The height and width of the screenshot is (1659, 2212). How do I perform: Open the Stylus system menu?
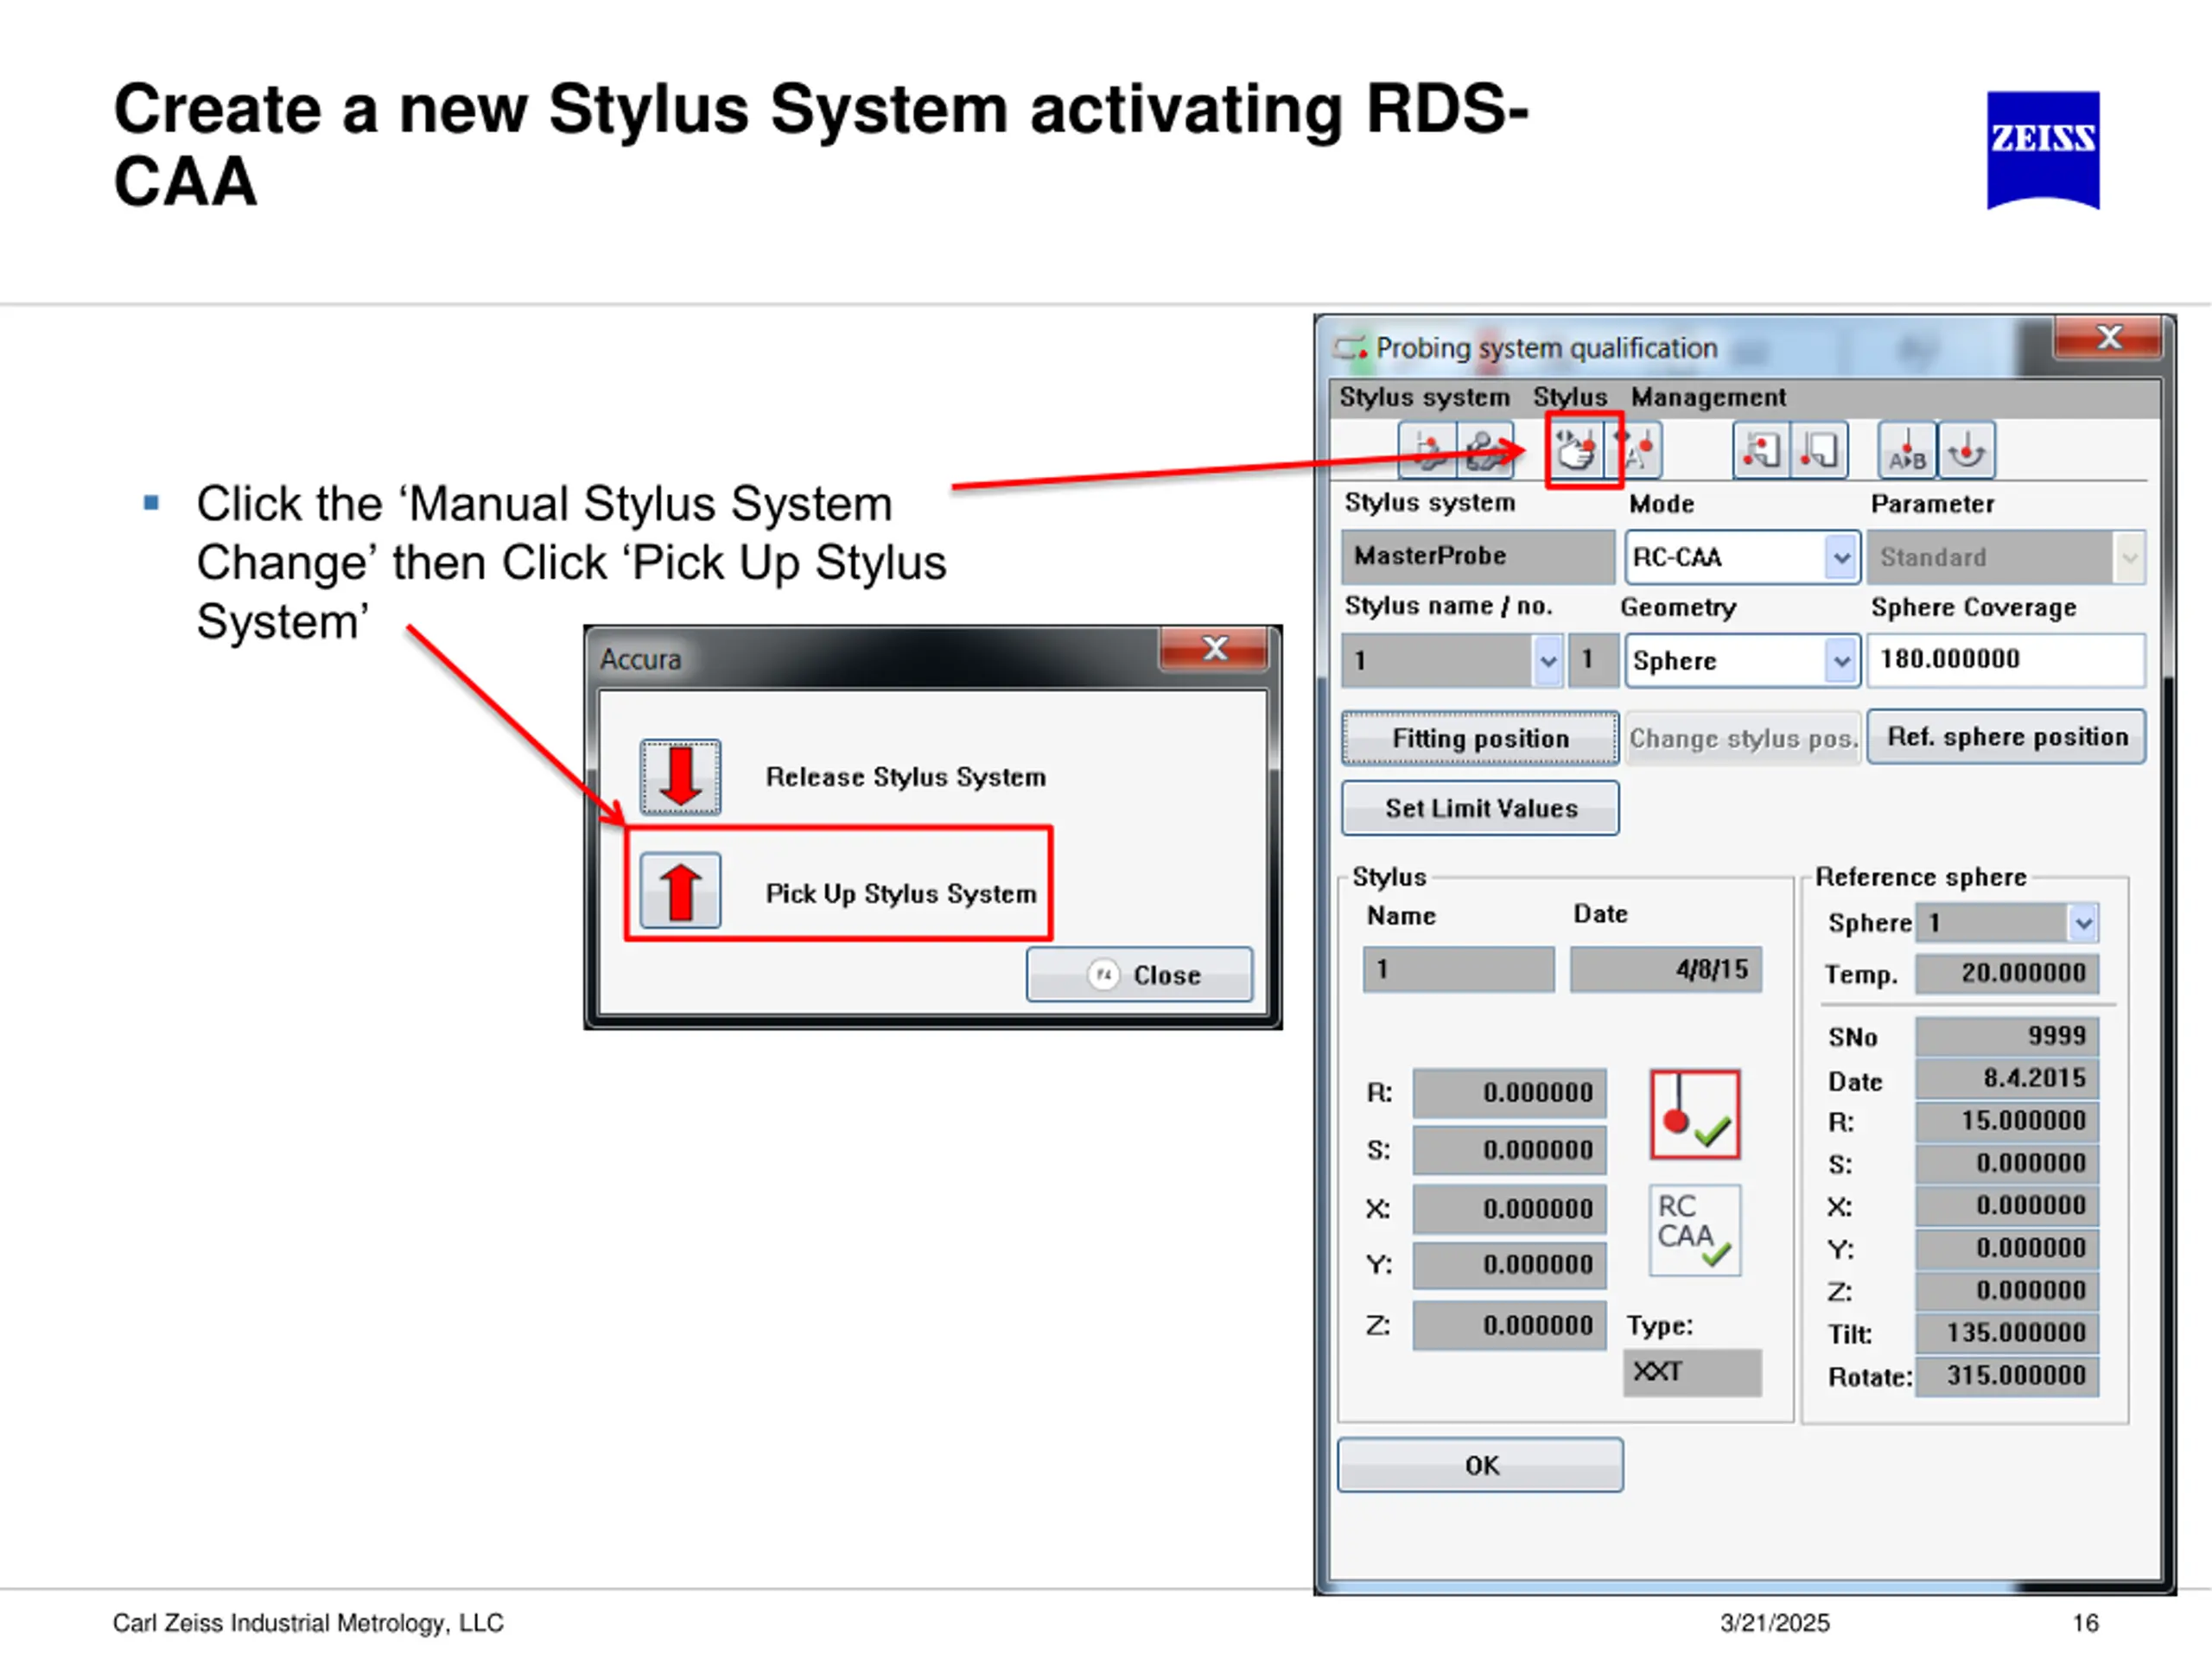pos(1424,398)
